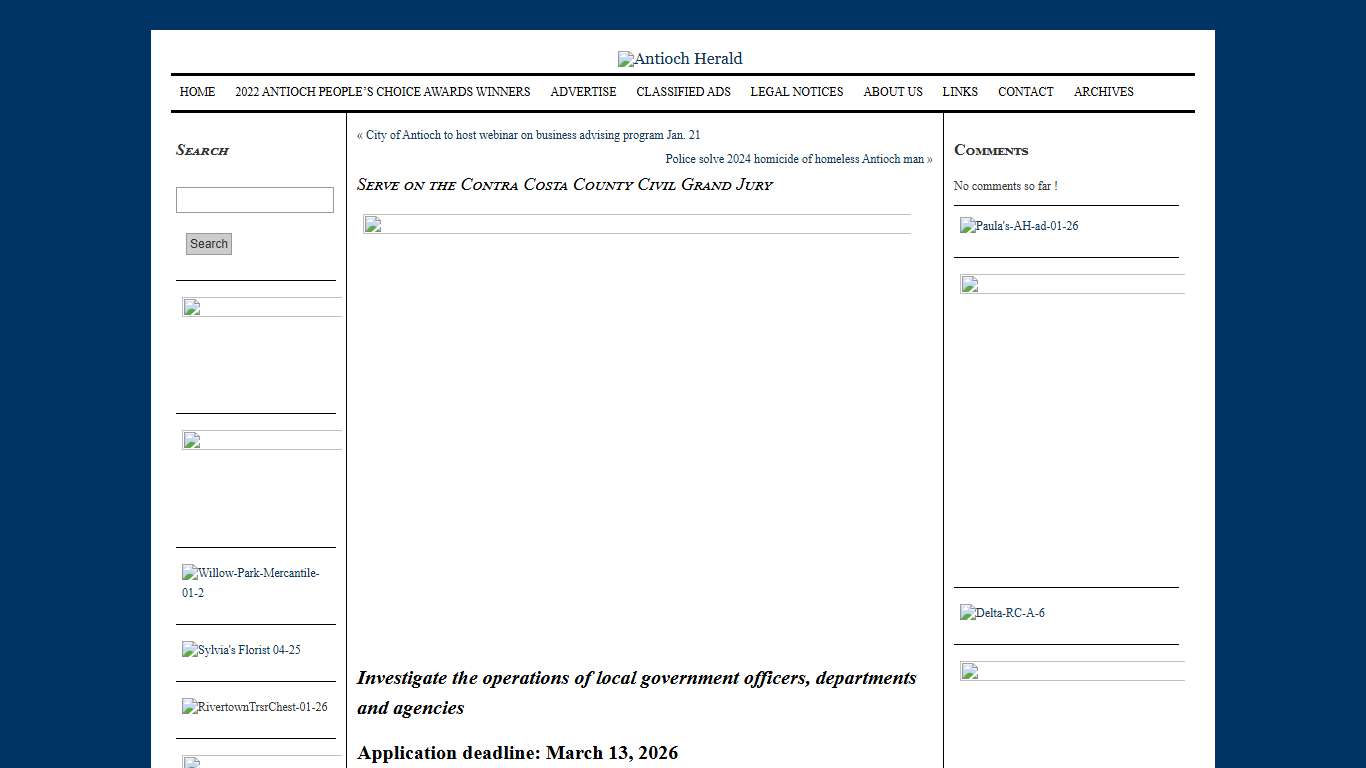Open 2022 Antioch People's Choice Awards Winners
Screen dimensions: 1366x768
tap(382, 92)
